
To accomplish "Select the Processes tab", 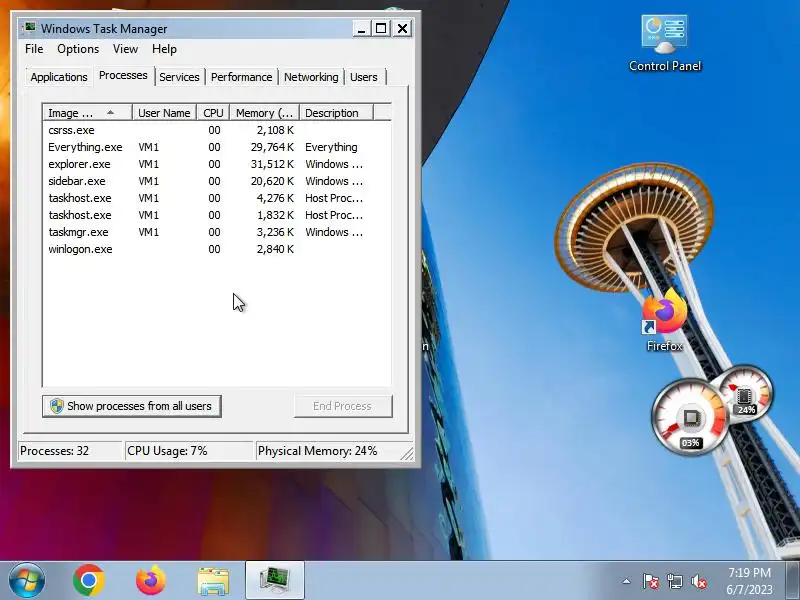I will point(123,76).
